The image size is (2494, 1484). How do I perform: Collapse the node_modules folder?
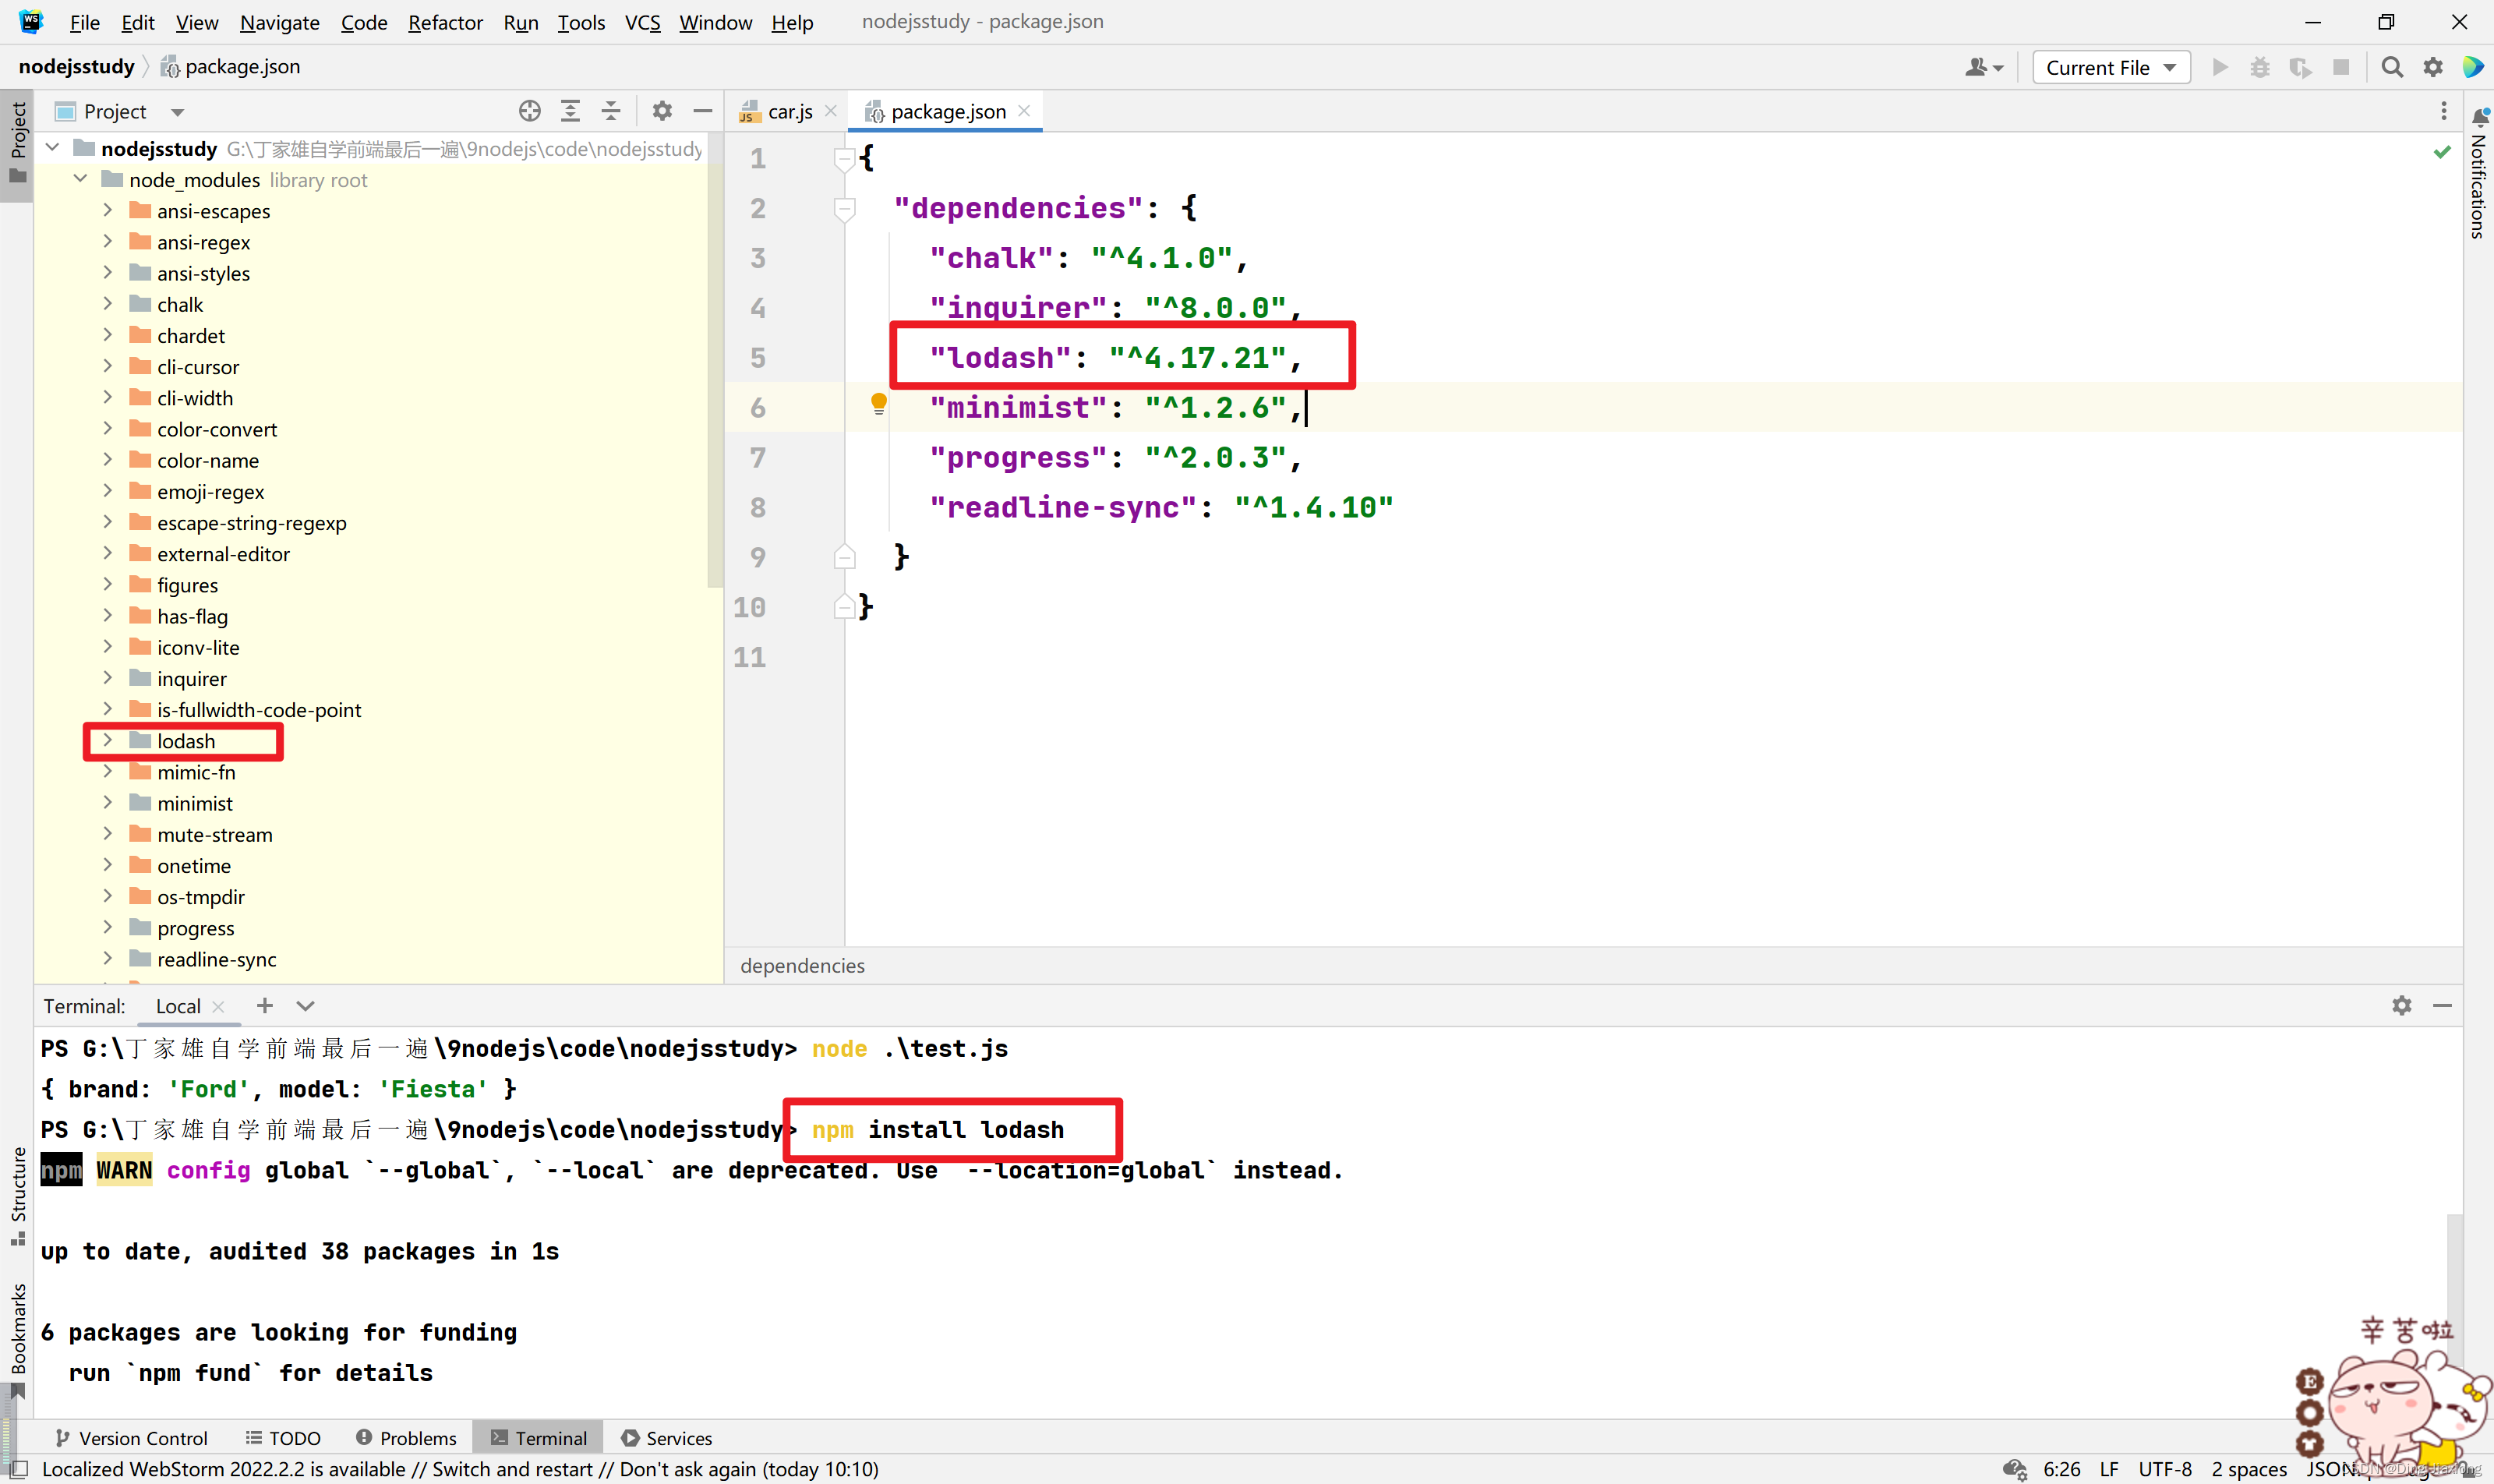[x=80, y=179]
